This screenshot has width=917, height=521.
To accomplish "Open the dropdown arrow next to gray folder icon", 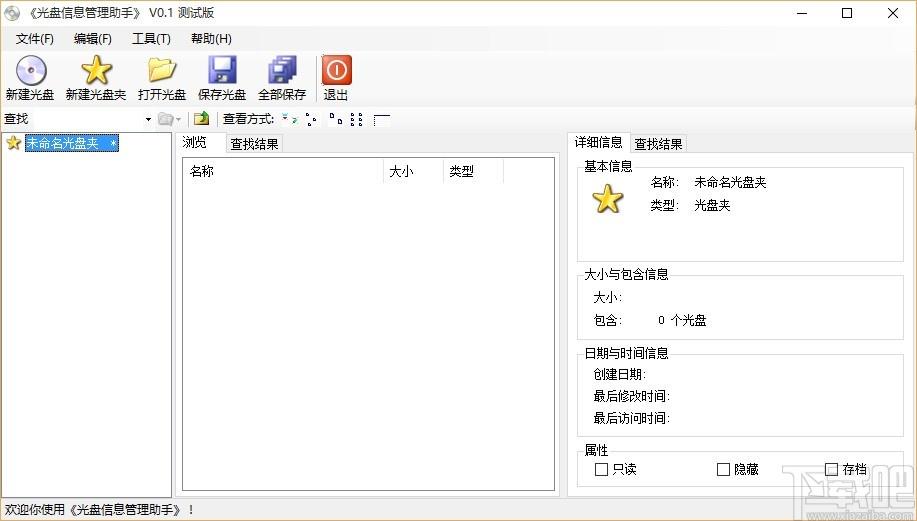I will 178,119.
